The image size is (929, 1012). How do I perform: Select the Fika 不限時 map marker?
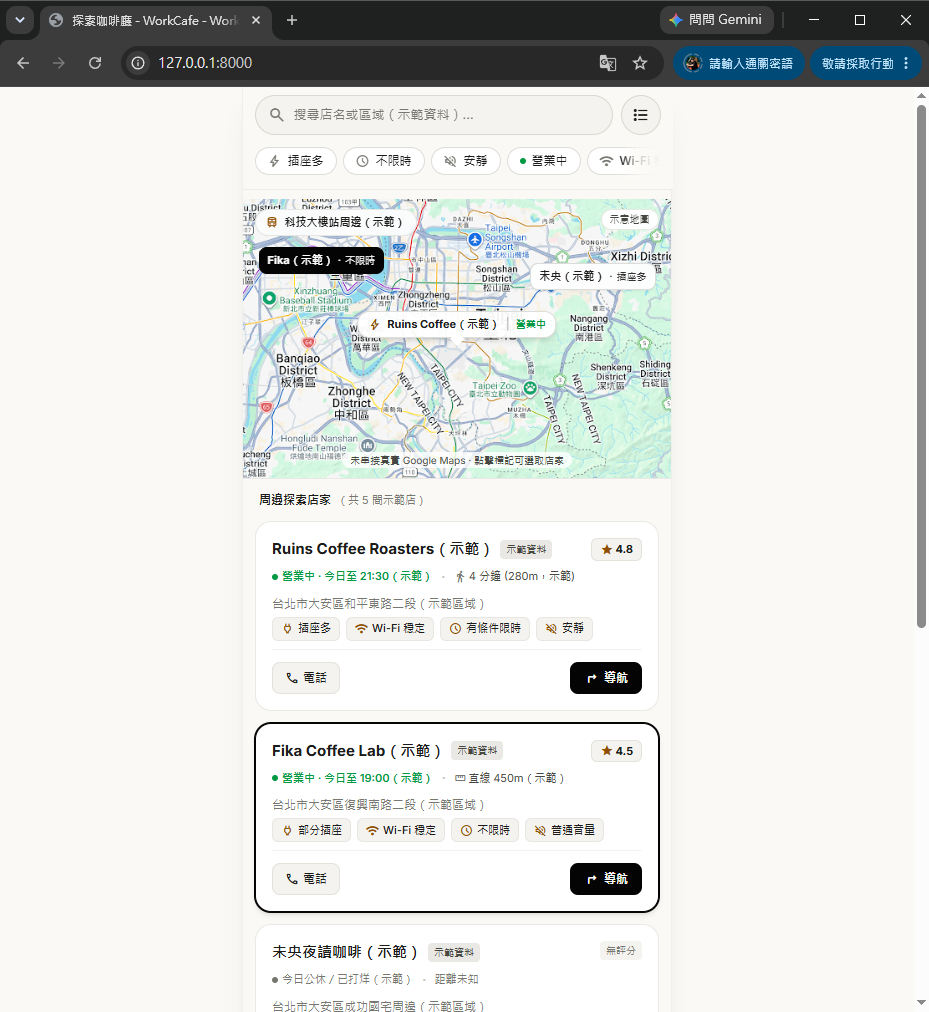pos(321,260)
